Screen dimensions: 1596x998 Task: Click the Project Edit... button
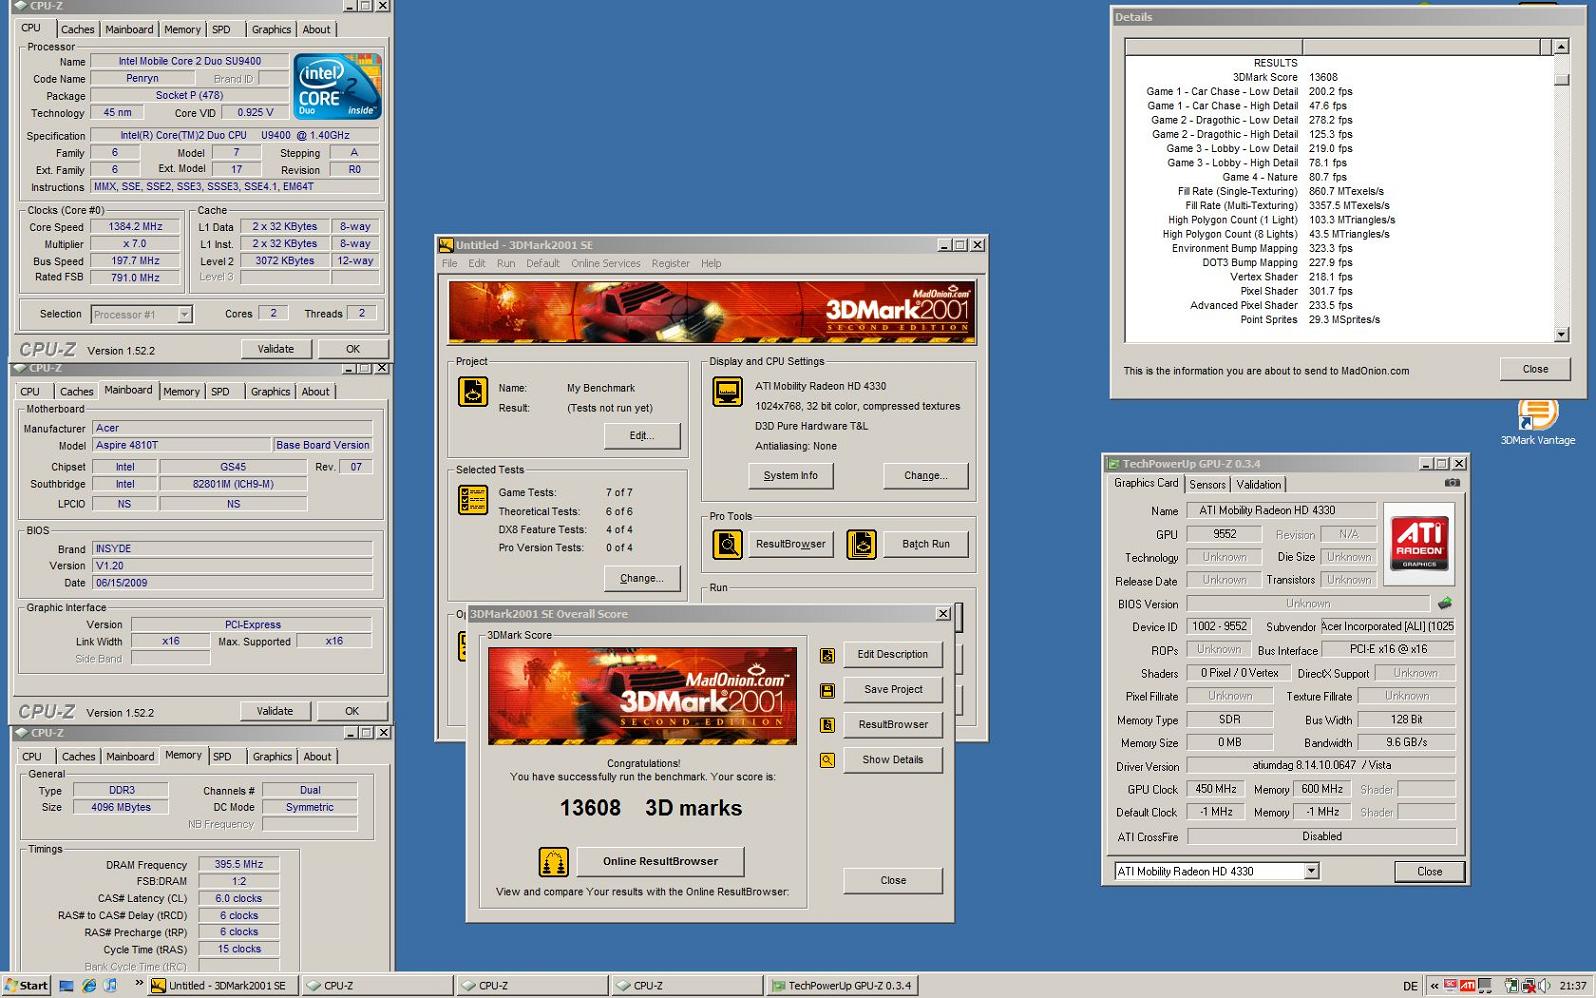(x=642, y=436)
